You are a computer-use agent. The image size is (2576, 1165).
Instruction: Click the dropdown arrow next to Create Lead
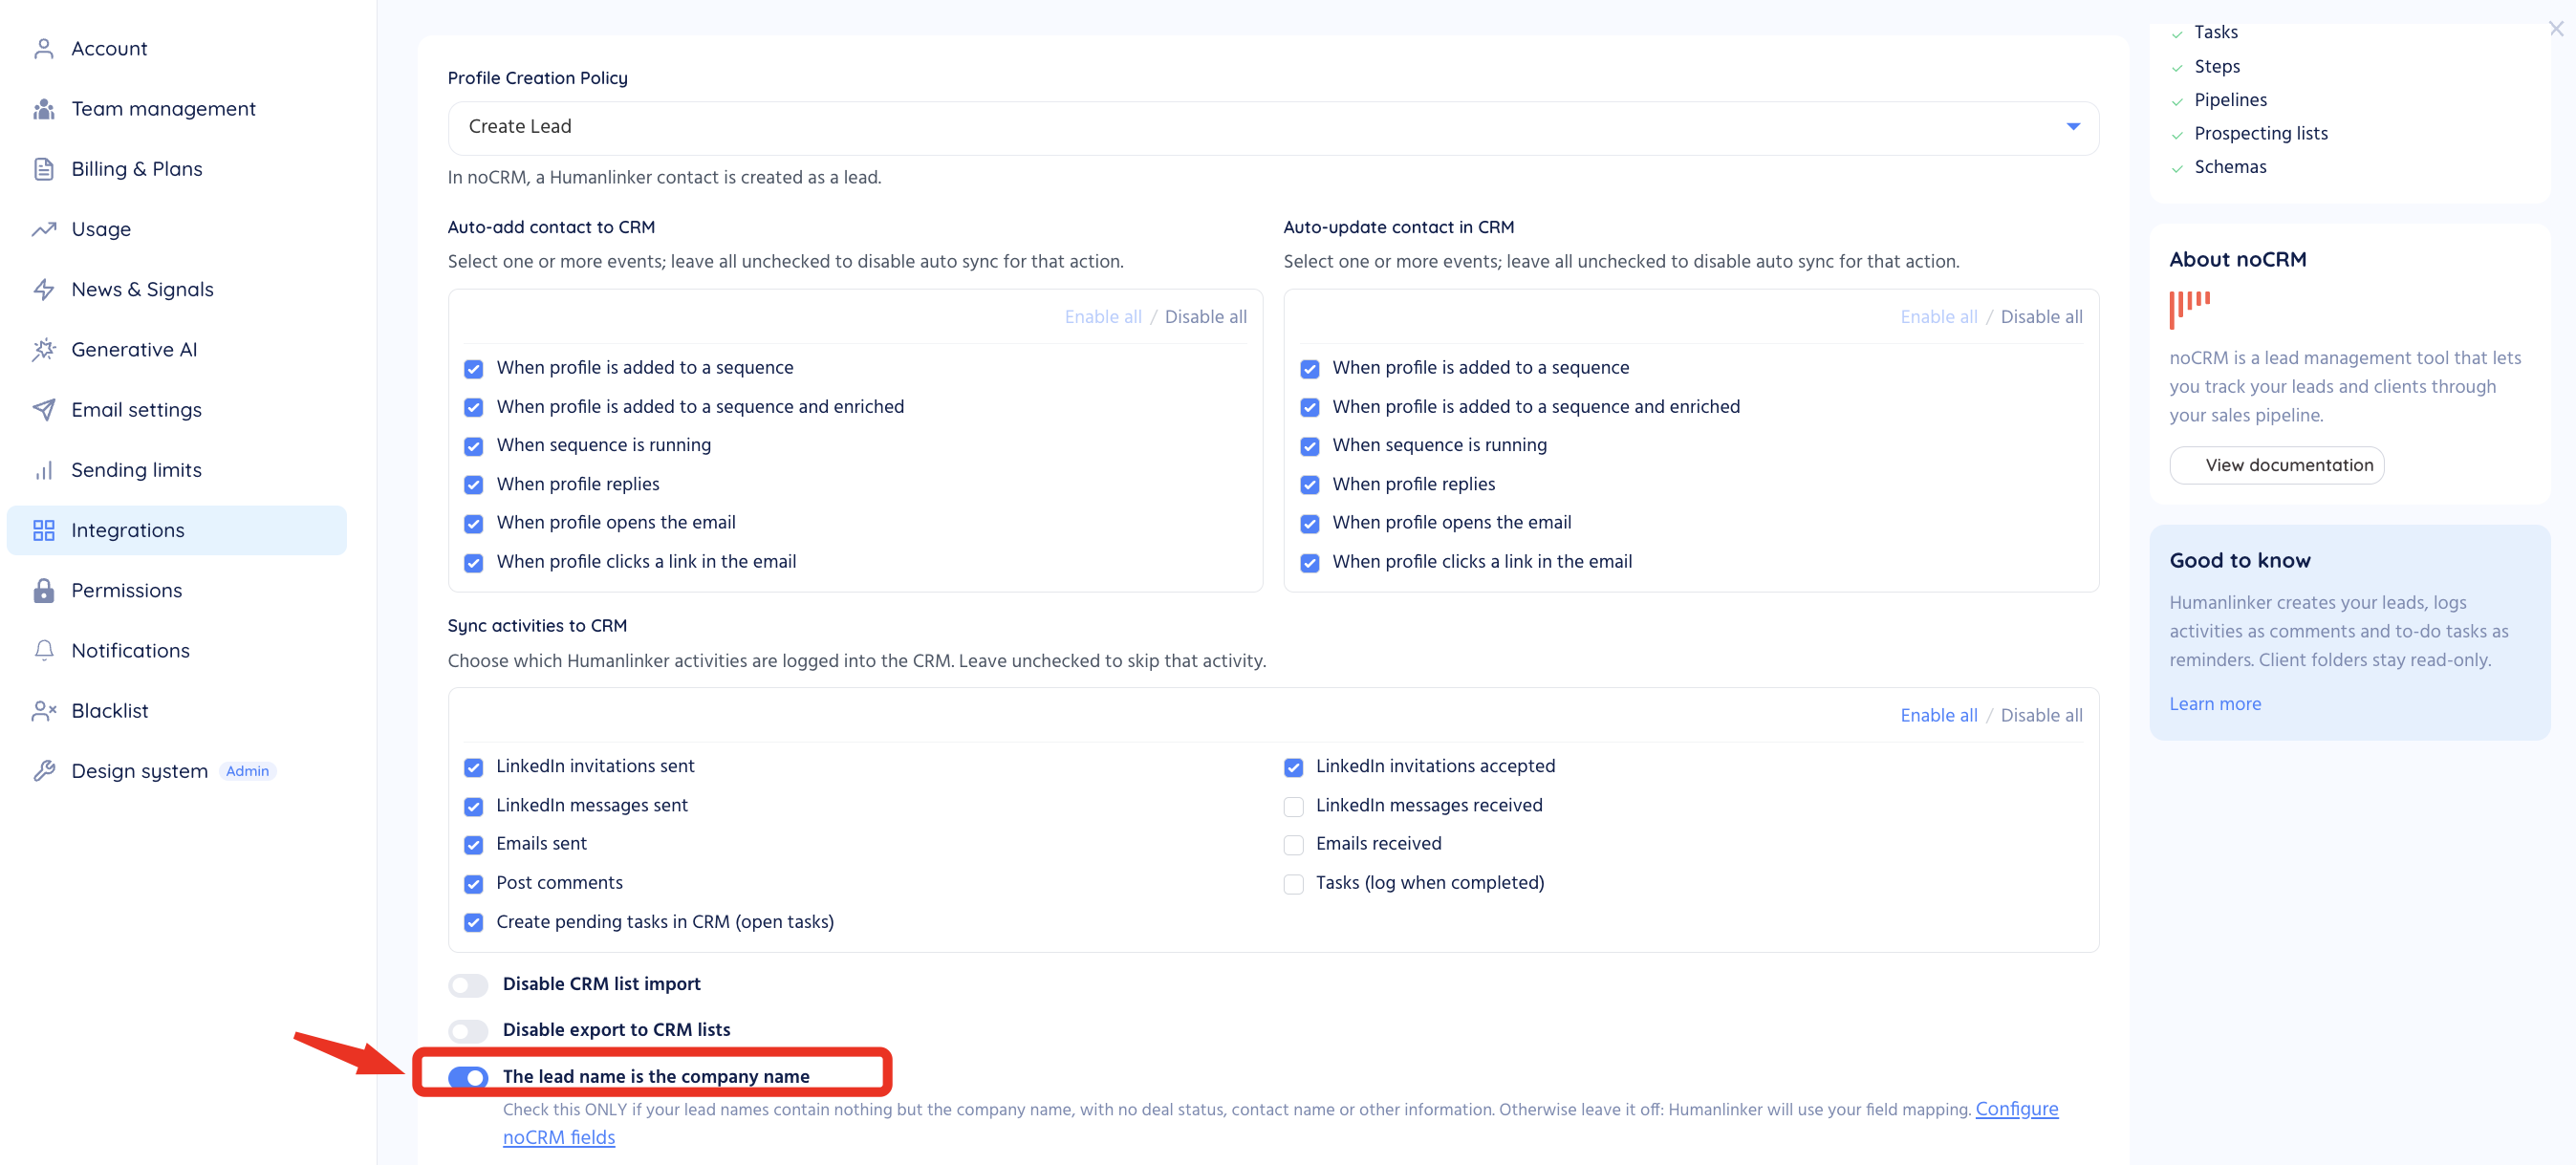click(2073, 127)
